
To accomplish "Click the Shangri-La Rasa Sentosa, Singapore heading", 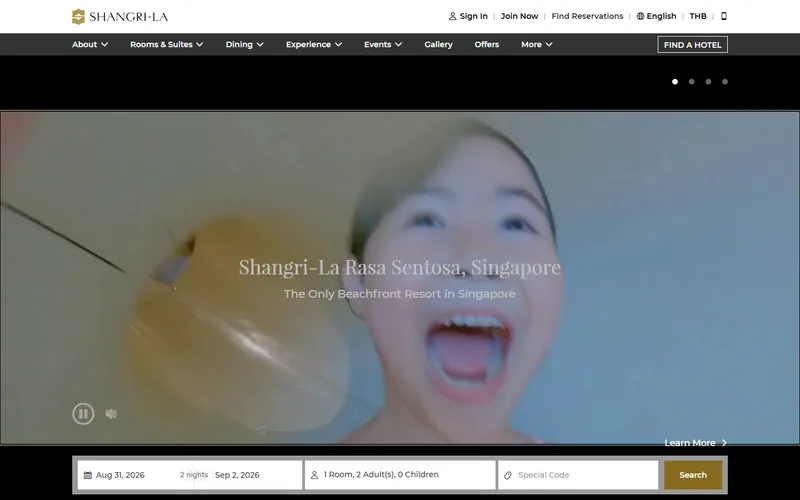I will tap(400, 267).
